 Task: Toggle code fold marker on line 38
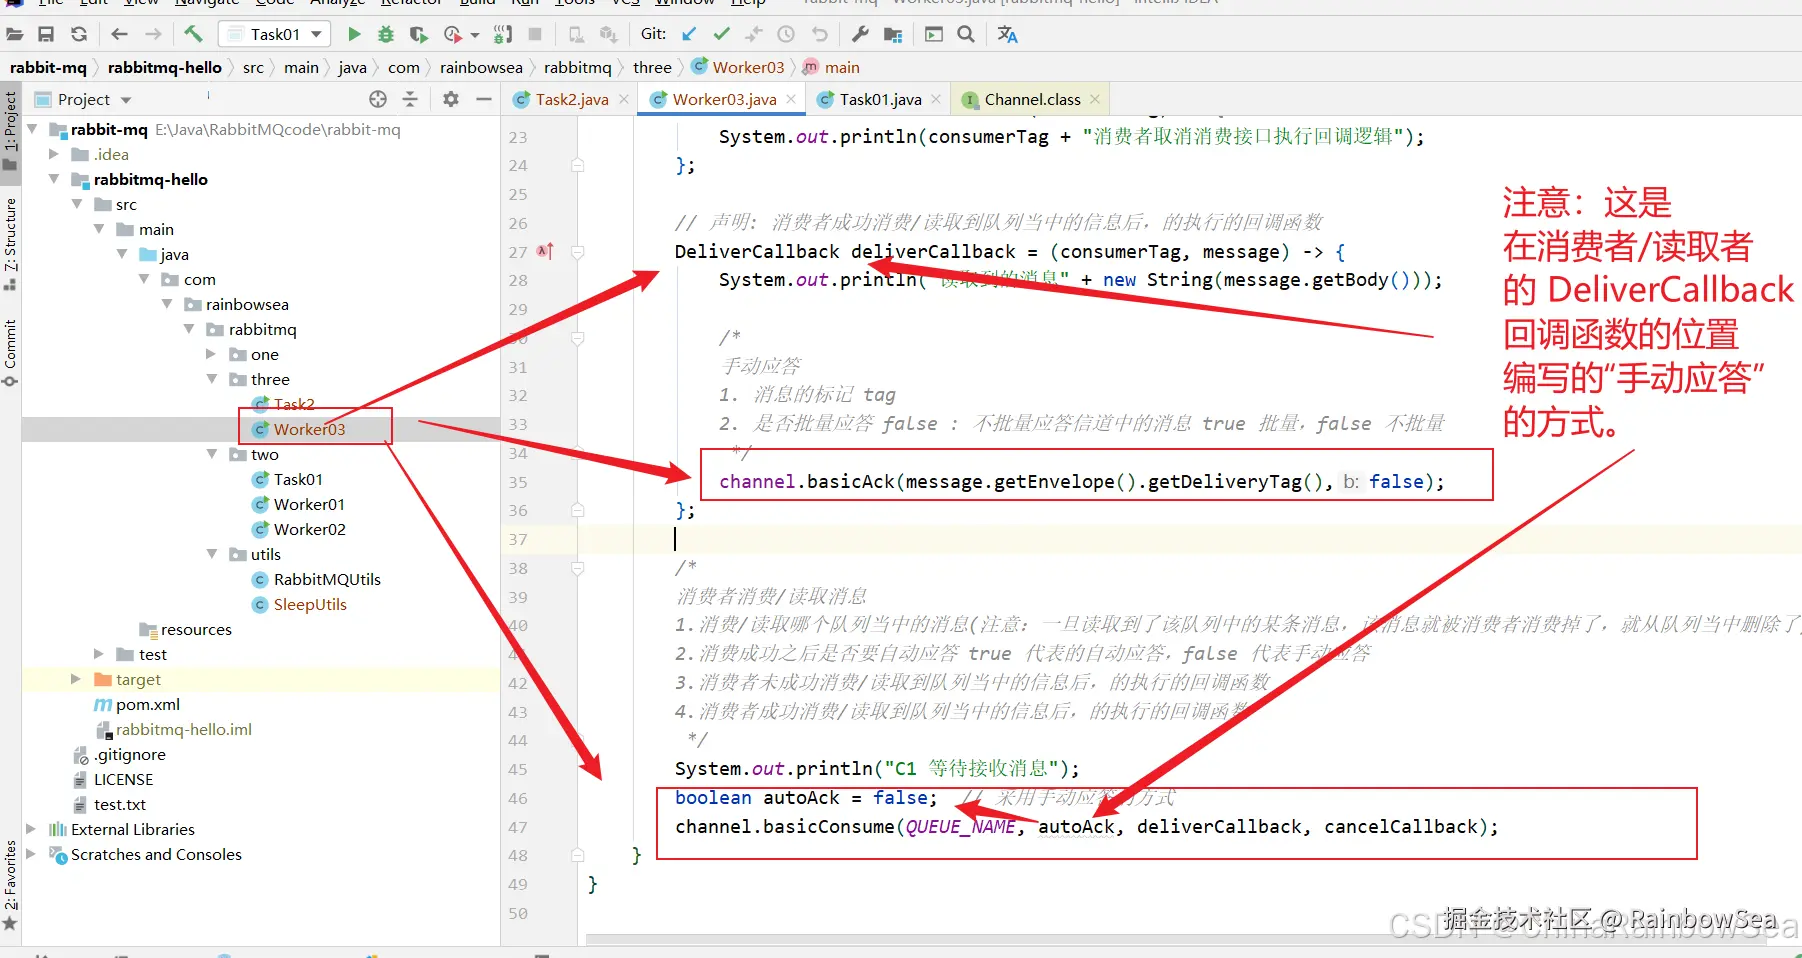[578, 568]
